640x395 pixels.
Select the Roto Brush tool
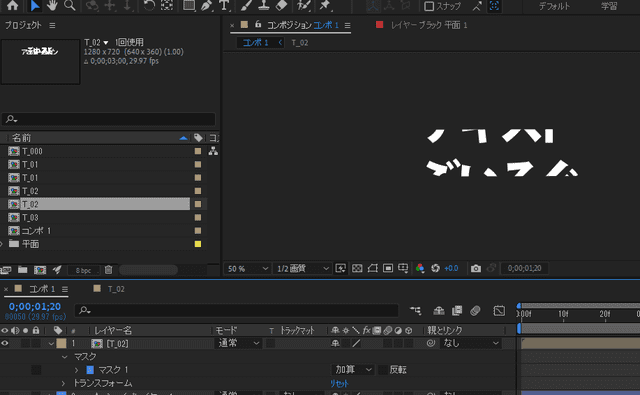[x=304, y=5]
